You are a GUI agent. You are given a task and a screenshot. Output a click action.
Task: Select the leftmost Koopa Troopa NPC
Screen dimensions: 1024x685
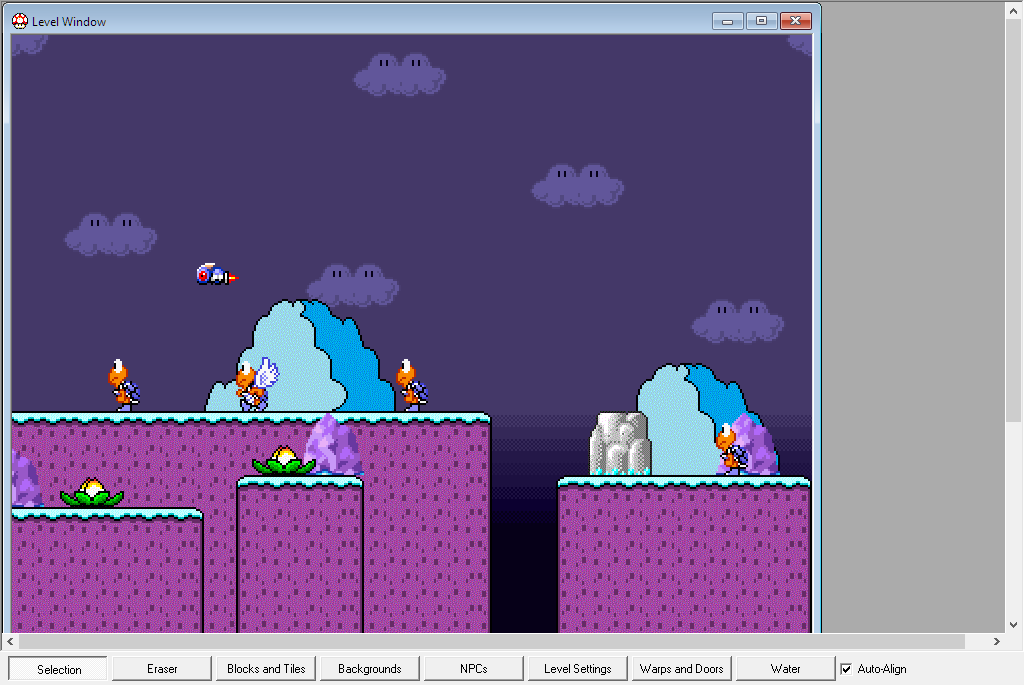point(123,385)
